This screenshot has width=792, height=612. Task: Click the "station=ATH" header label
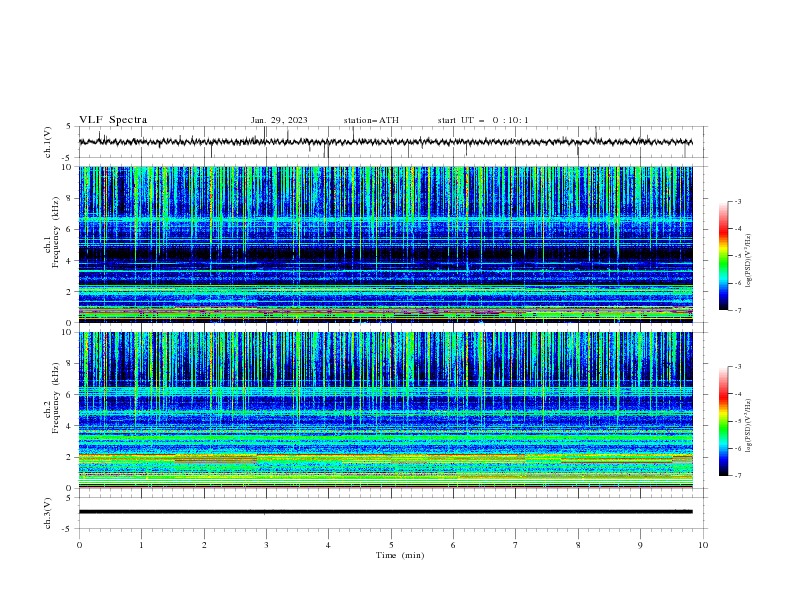tap(371, 120)
